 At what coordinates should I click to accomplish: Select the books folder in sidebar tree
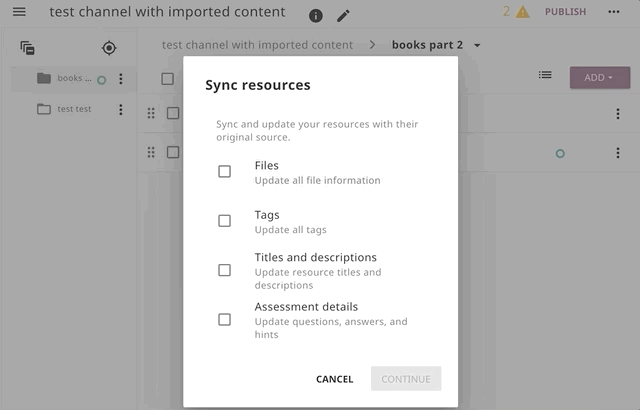point(73,79)
